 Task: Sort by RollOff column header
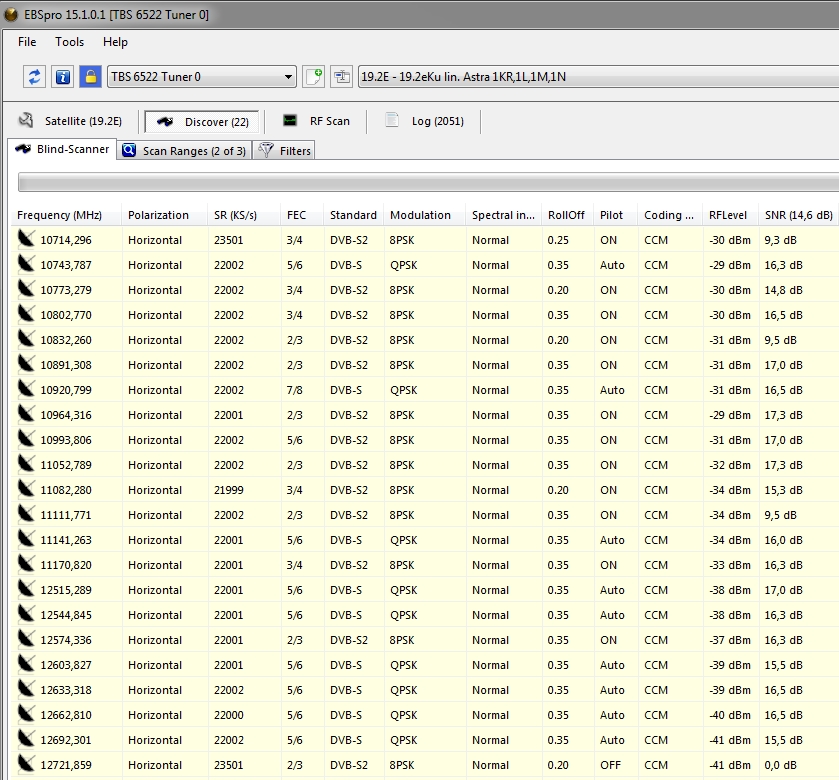pyautogui.click(x=566, y=215)
